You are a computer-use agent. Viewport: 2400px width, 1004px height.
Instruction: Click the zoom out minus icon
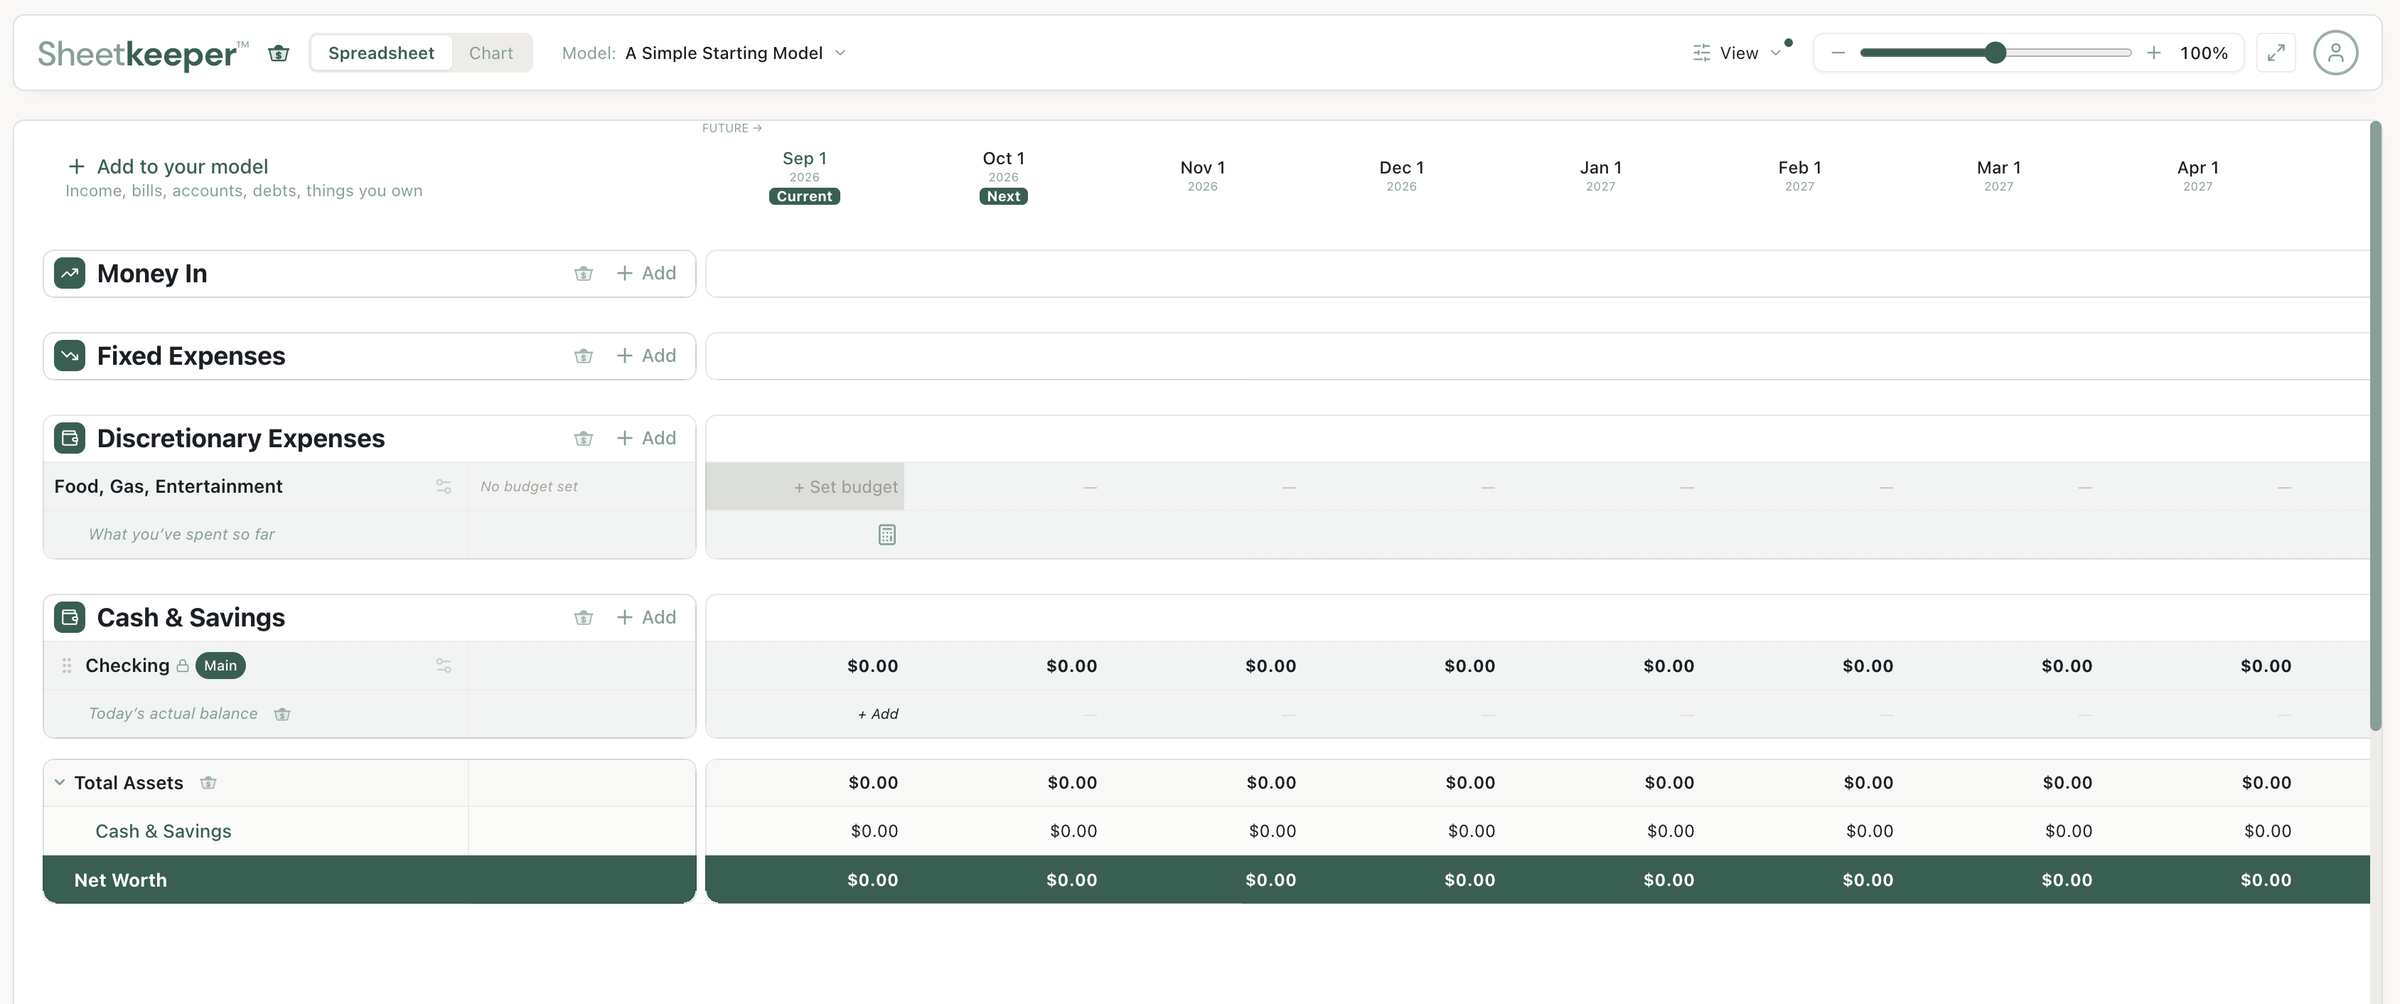coord(1838,53)
